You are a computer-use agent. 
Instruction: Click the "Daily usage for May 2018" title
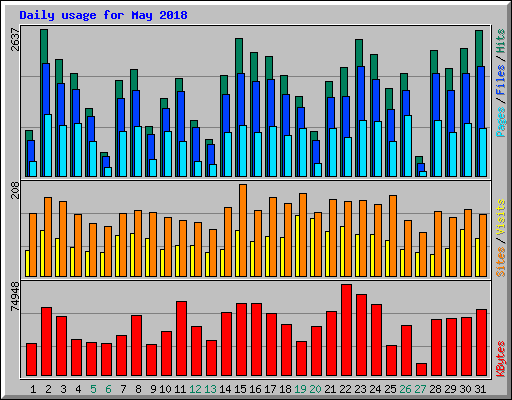[x=103, y=15]
